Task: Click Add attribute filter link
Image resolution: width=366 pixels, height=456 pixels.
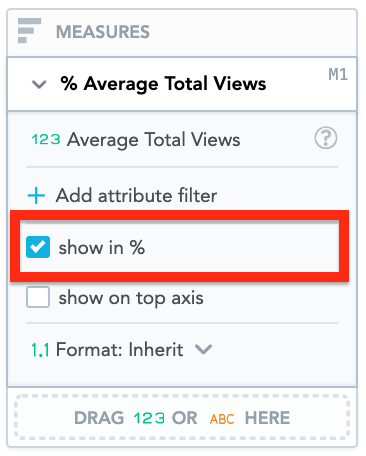Action: [136, 195]
